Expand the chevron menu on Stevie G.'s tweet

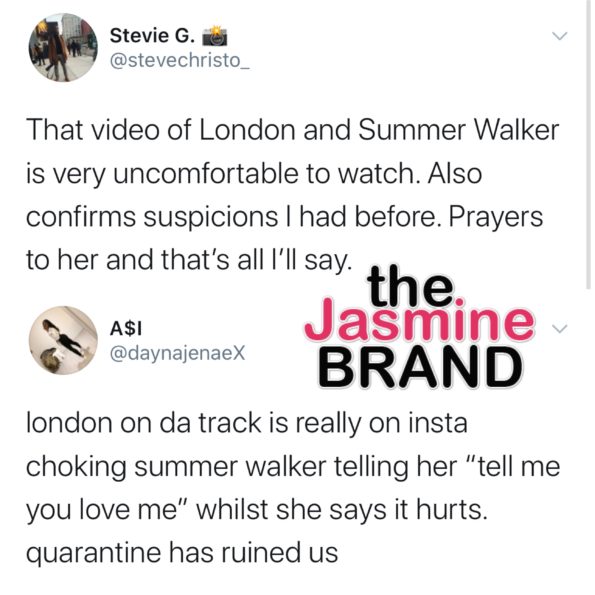pos(559,36)
